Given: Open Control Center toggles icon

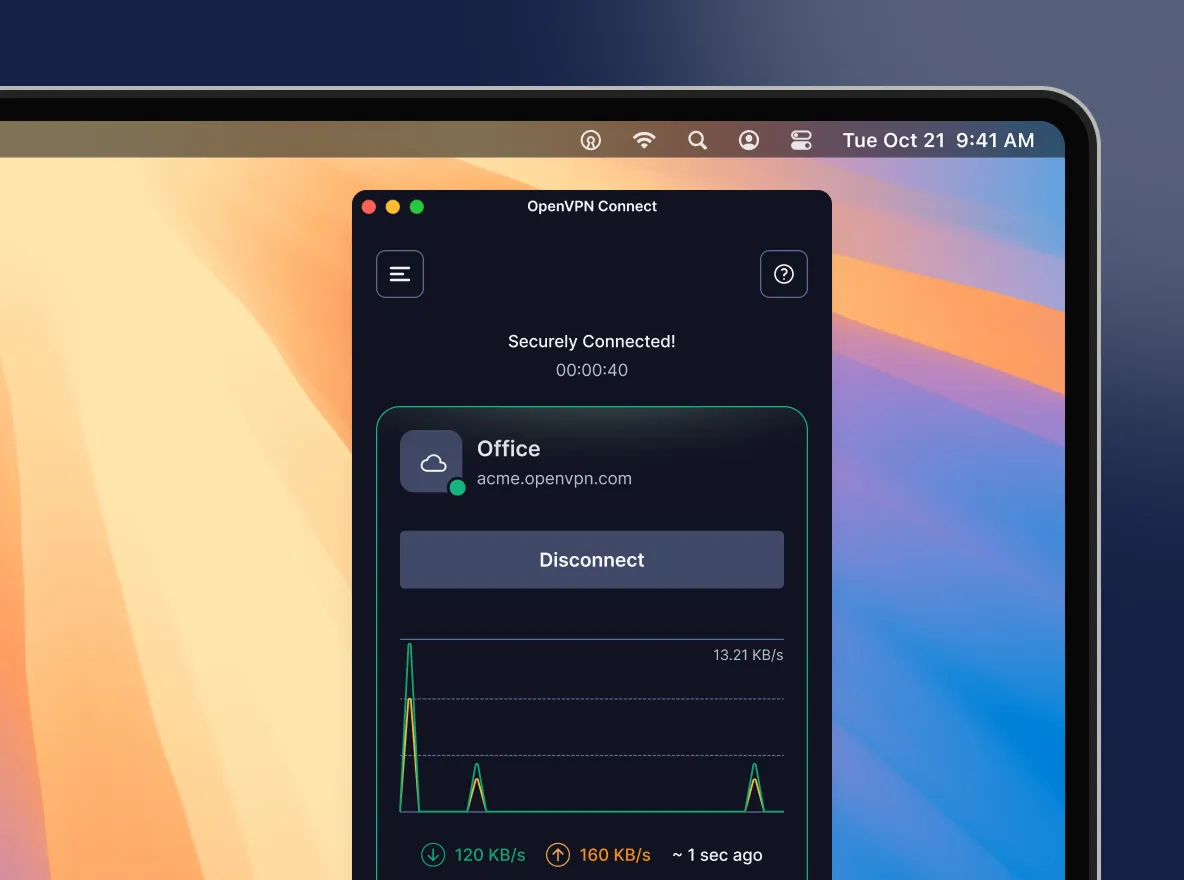Looking at the screenshot, I should tap(801, 141).
